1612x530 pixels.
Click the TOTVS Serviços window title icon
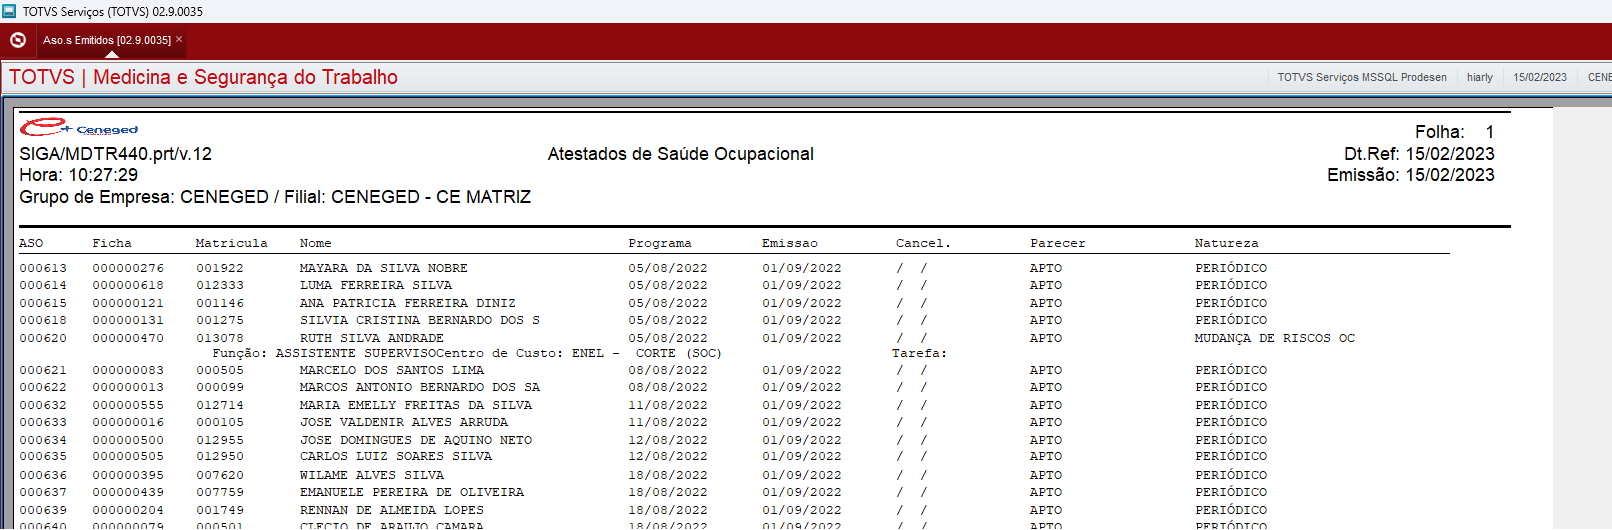tap(9, 11)
